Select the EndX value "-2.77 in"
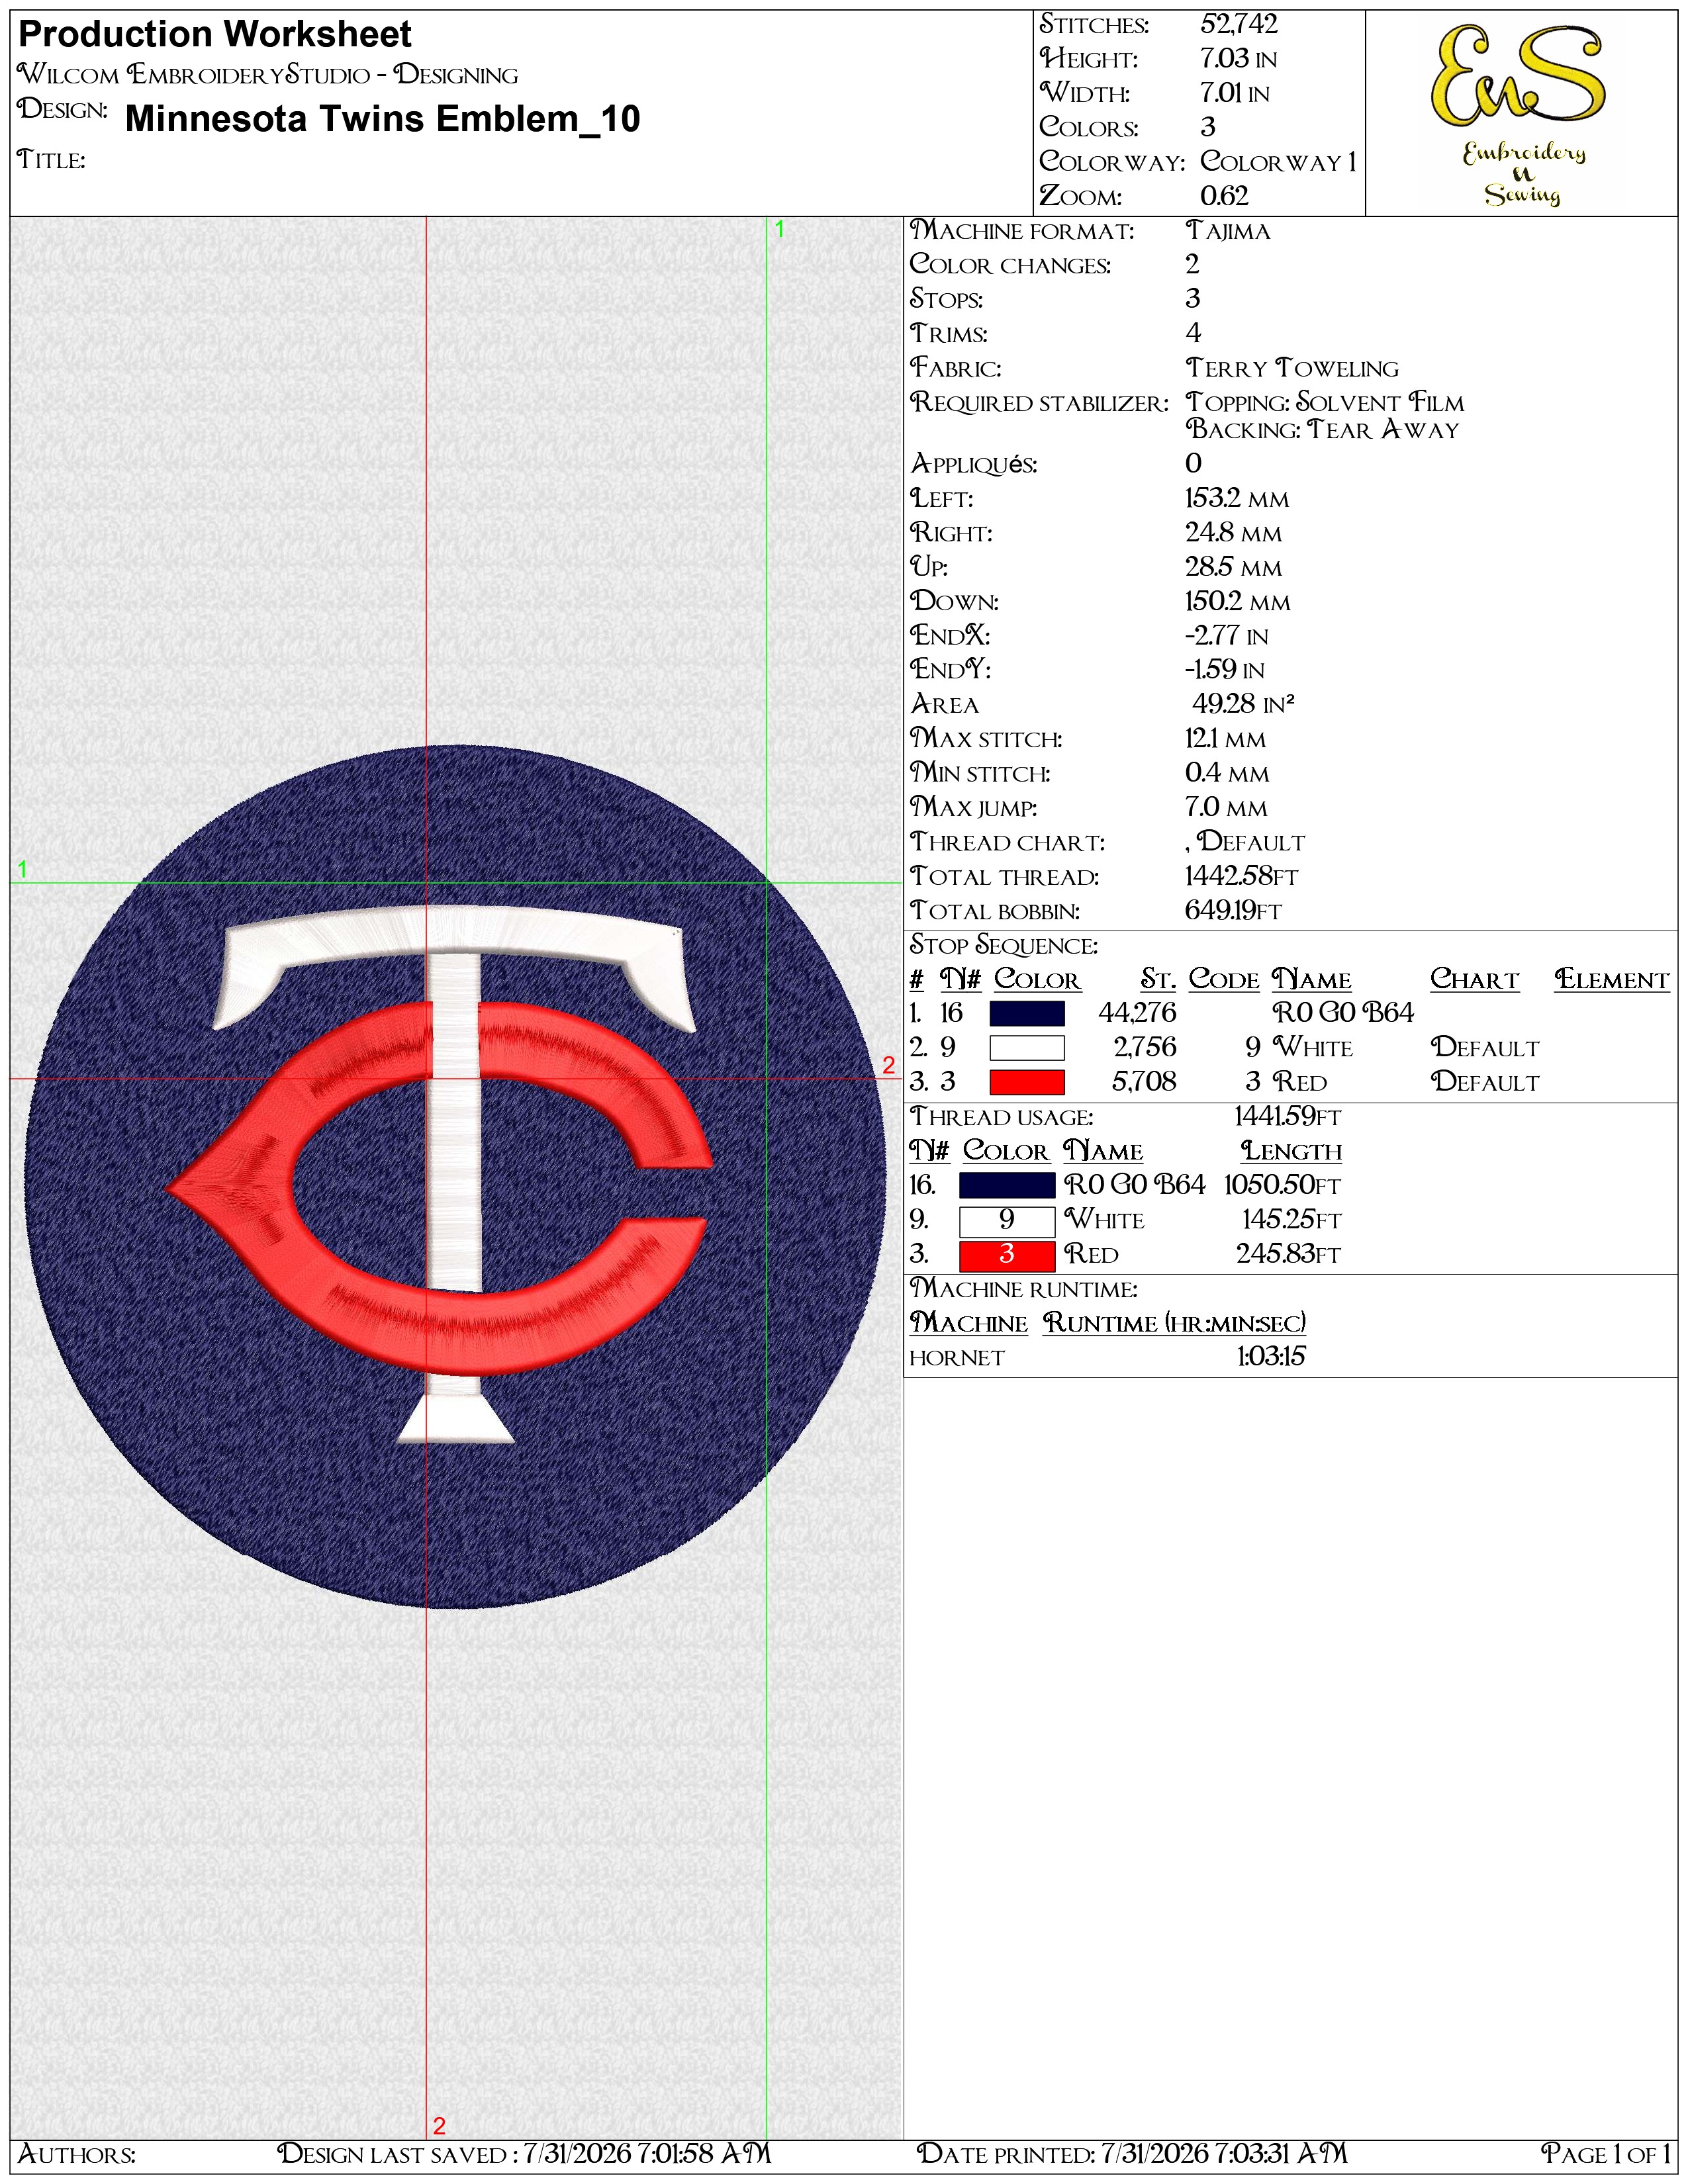 coord(1226,635)
